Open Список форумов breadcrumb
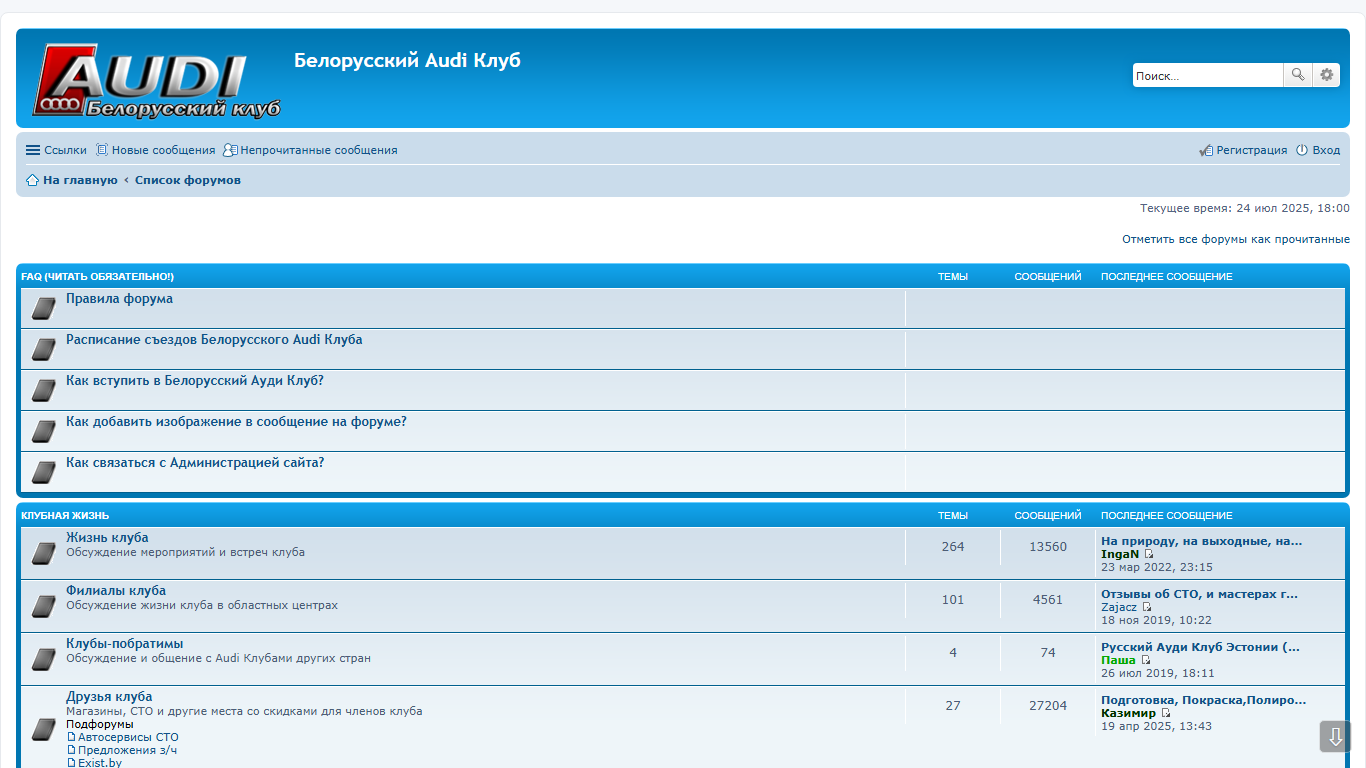Image resolution: width=1366 pixels, height=768 pixels. (x=188, y=180)
